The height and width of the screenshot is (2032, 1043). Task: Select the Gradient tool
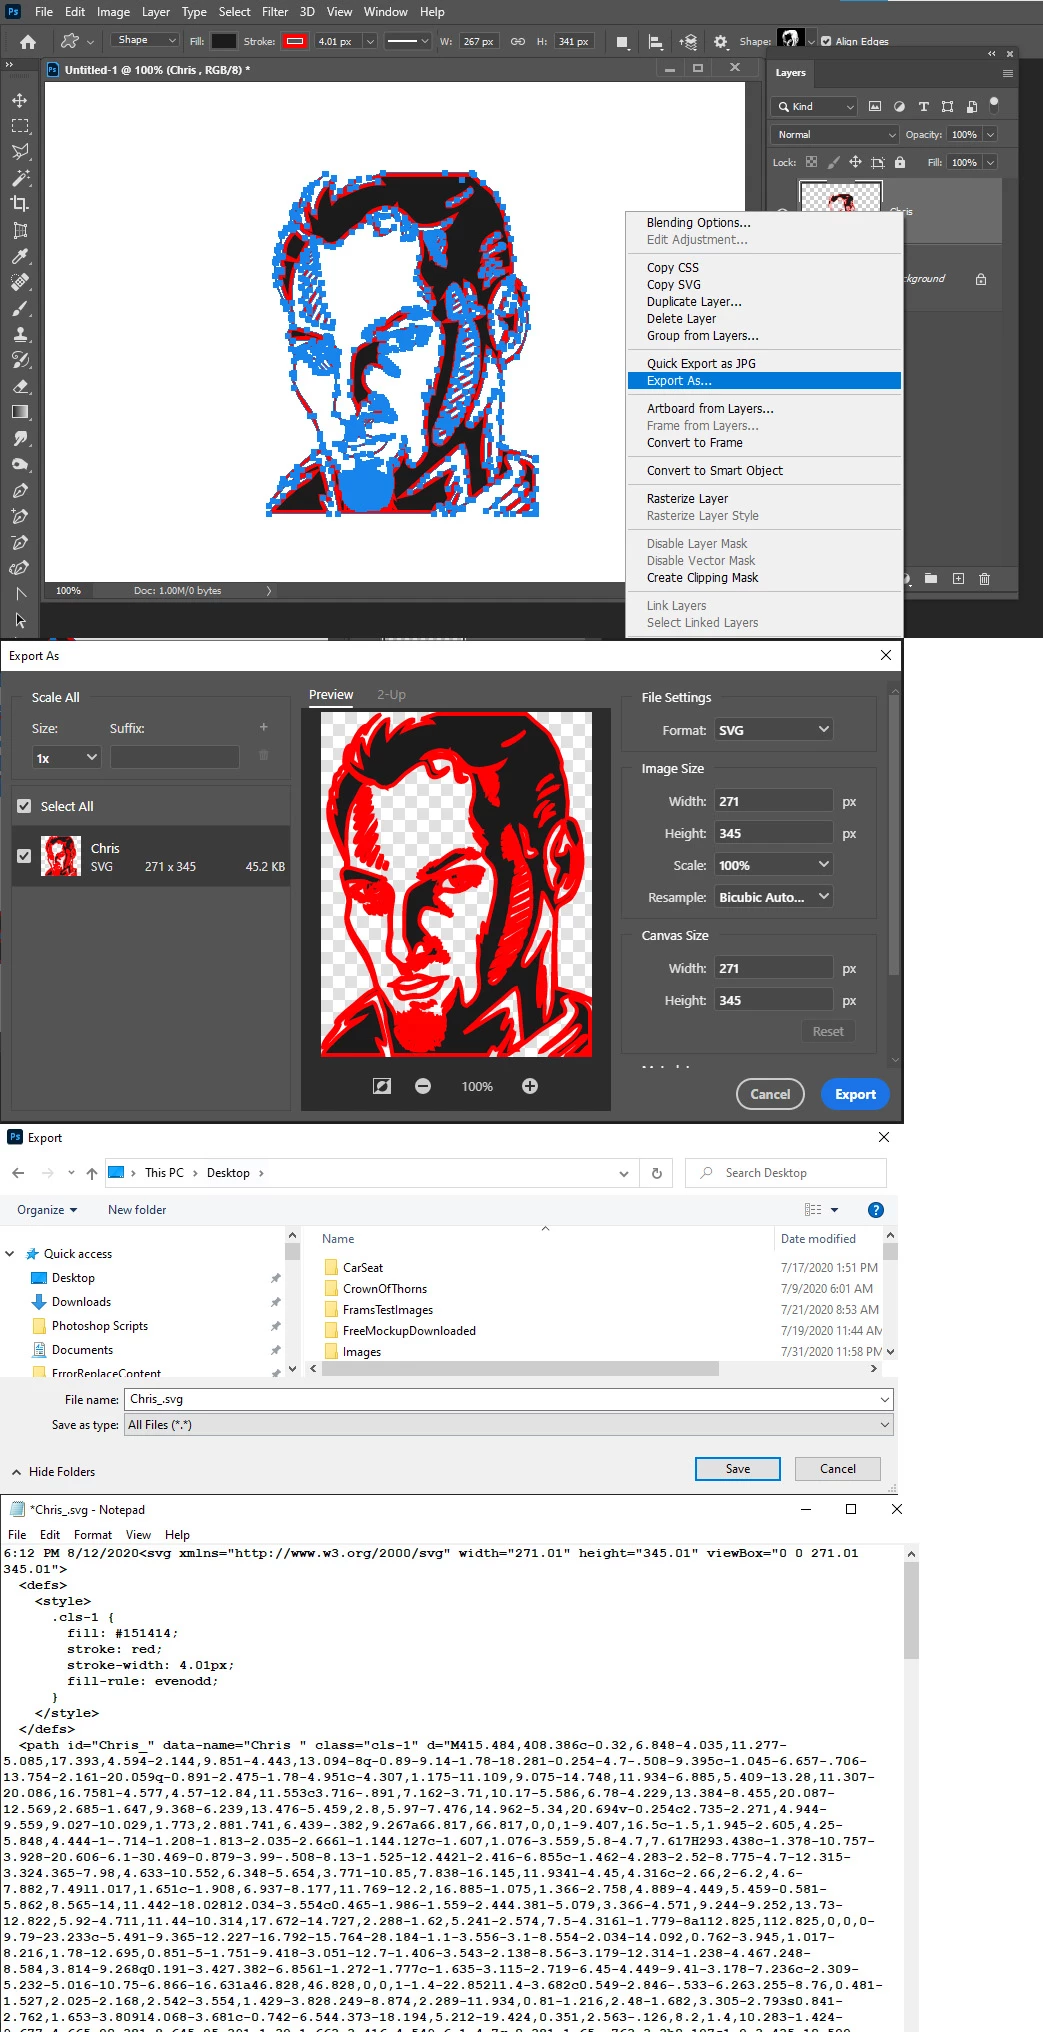coord(20,412)
